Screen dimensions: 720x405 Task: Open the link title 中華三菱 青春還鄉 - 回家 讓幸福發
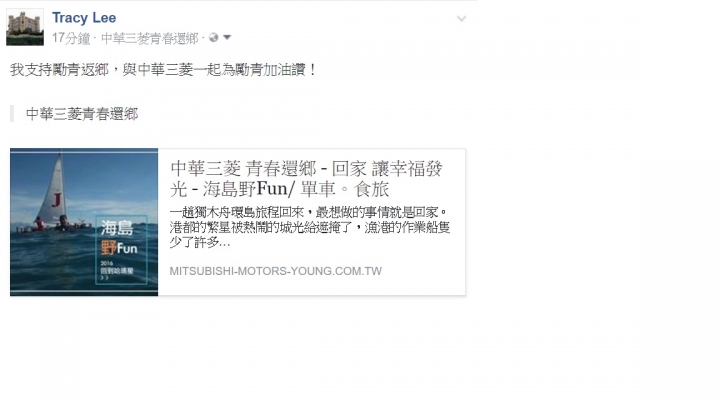click(306, 169)
